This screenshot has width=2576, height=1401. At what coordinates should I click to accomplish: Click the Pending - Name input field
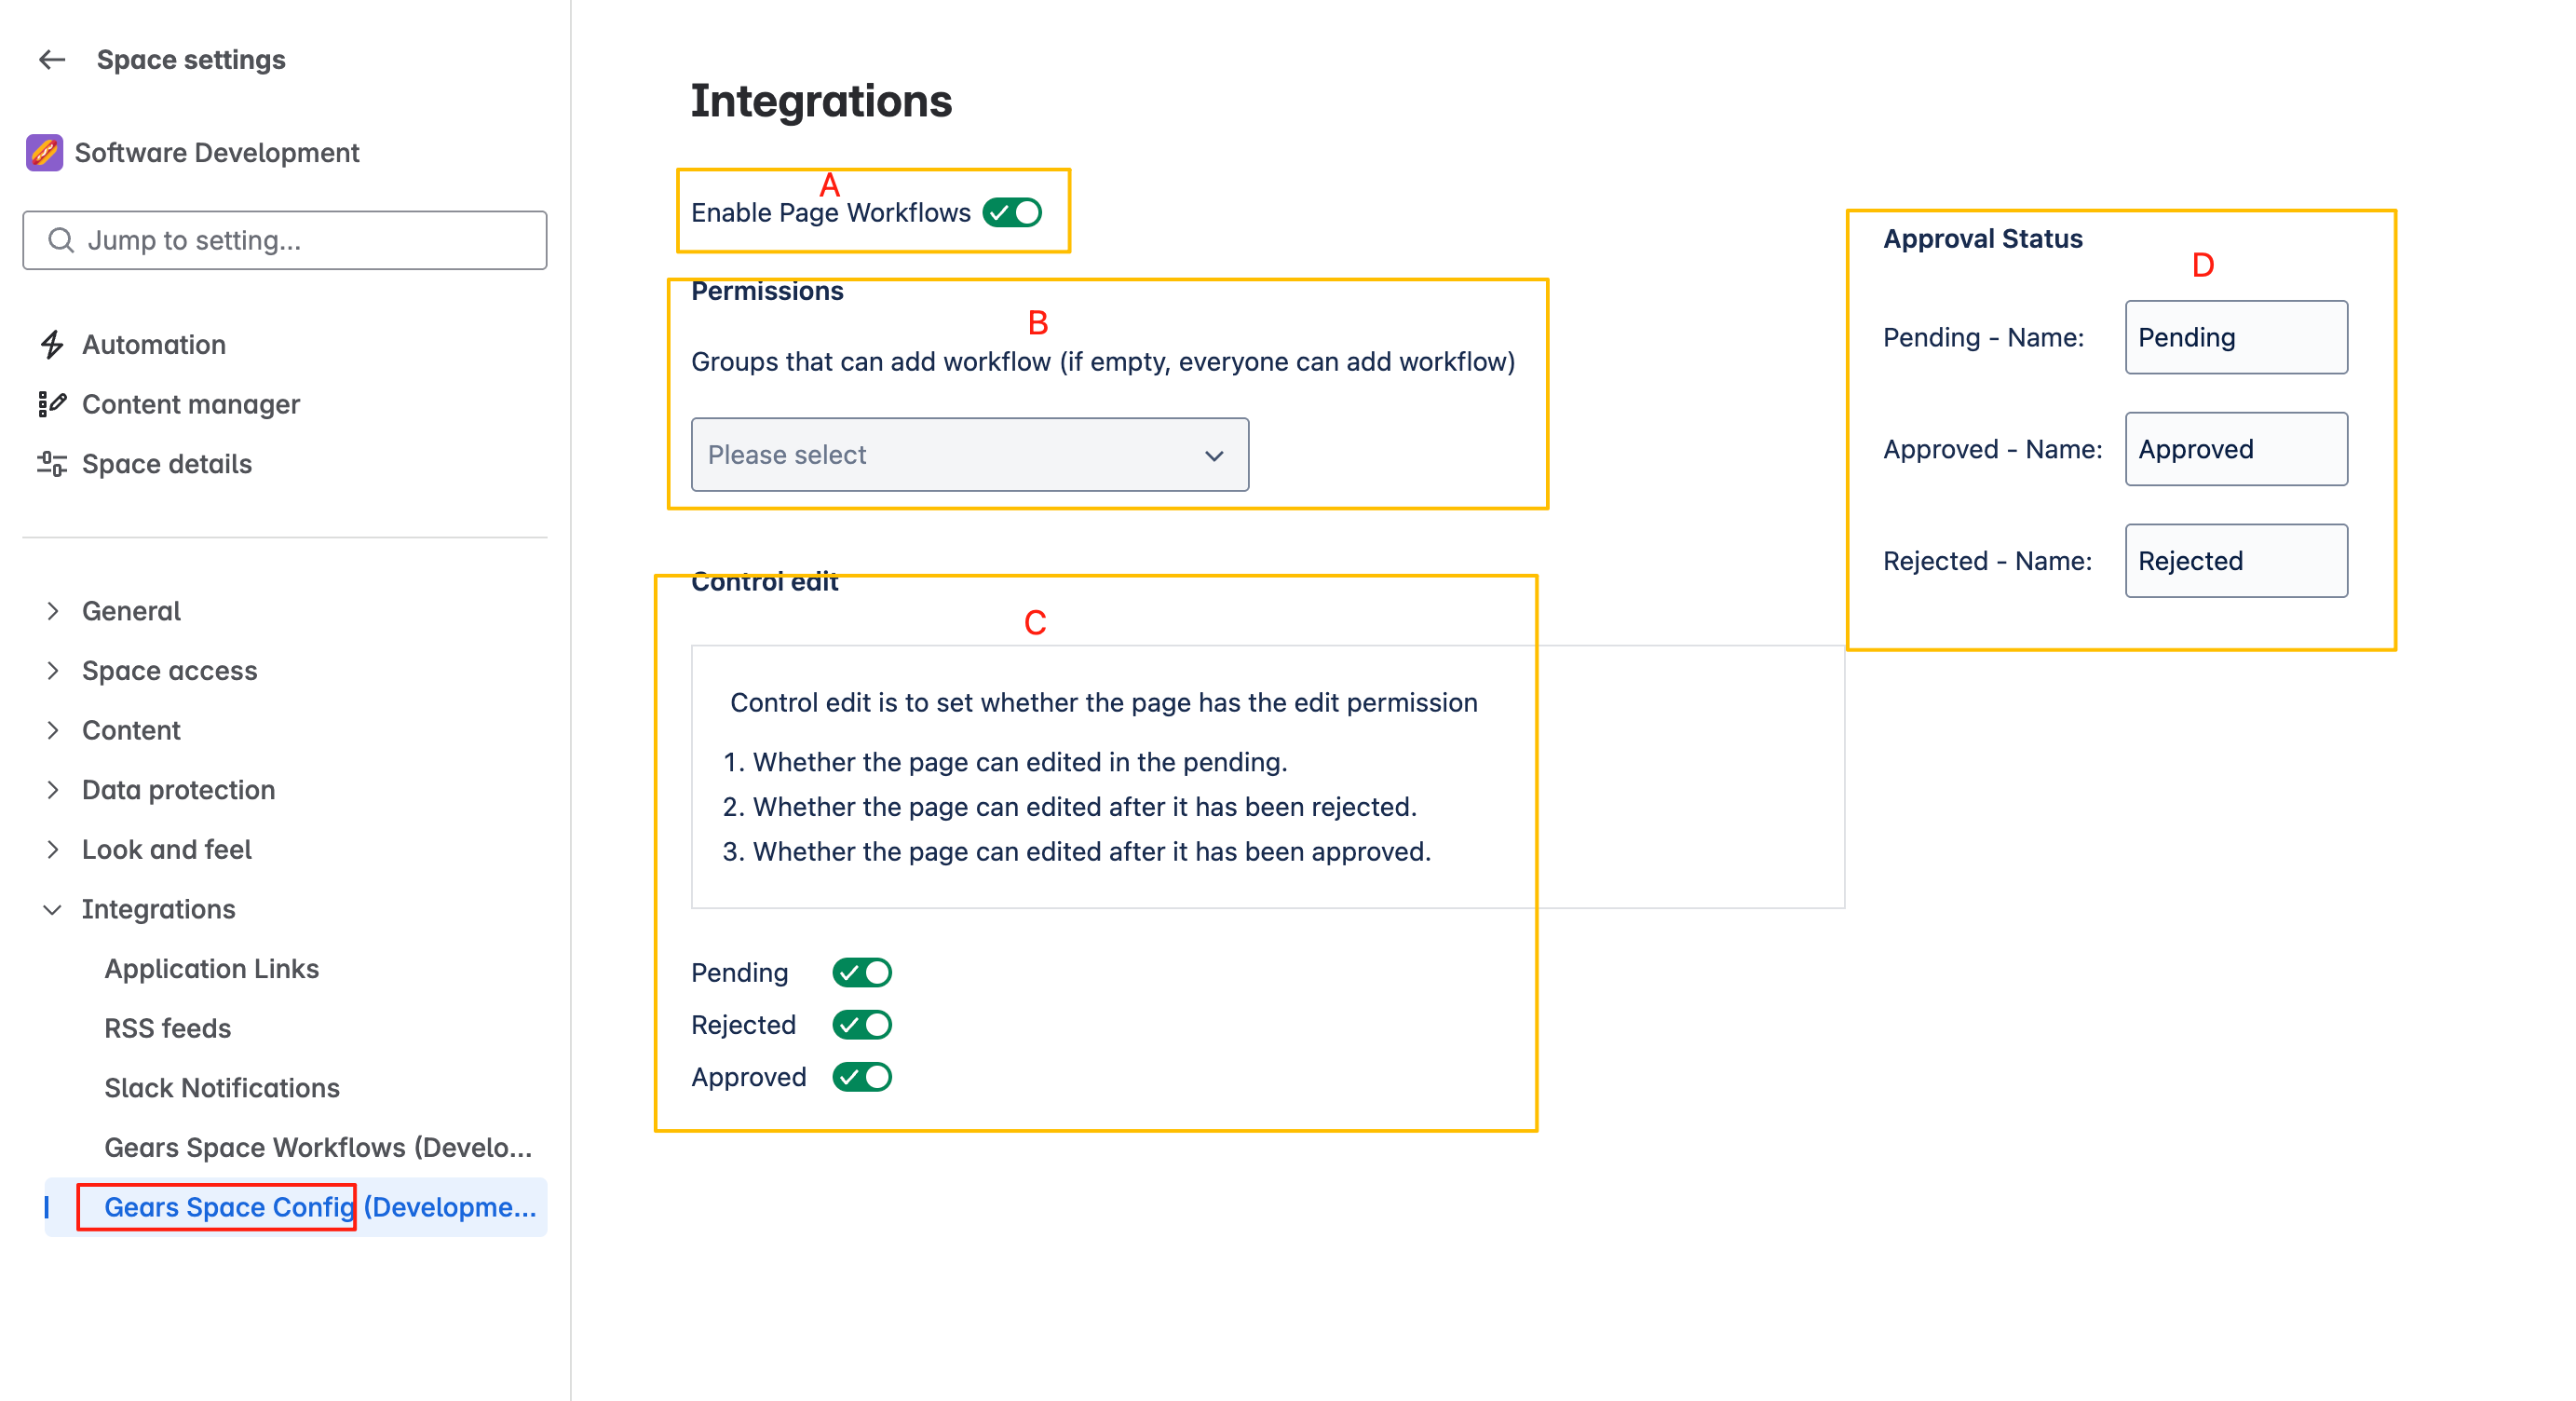pyautogui.click(x=2236, y=338)
